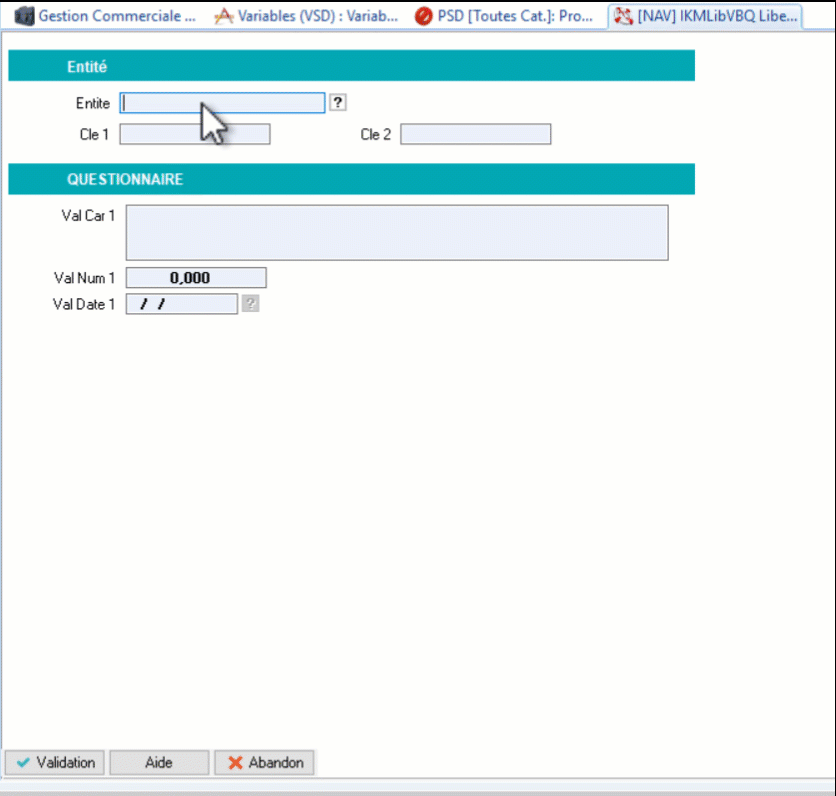
Task: Open help with the Aide button
Action: click(x=159, y=762)
